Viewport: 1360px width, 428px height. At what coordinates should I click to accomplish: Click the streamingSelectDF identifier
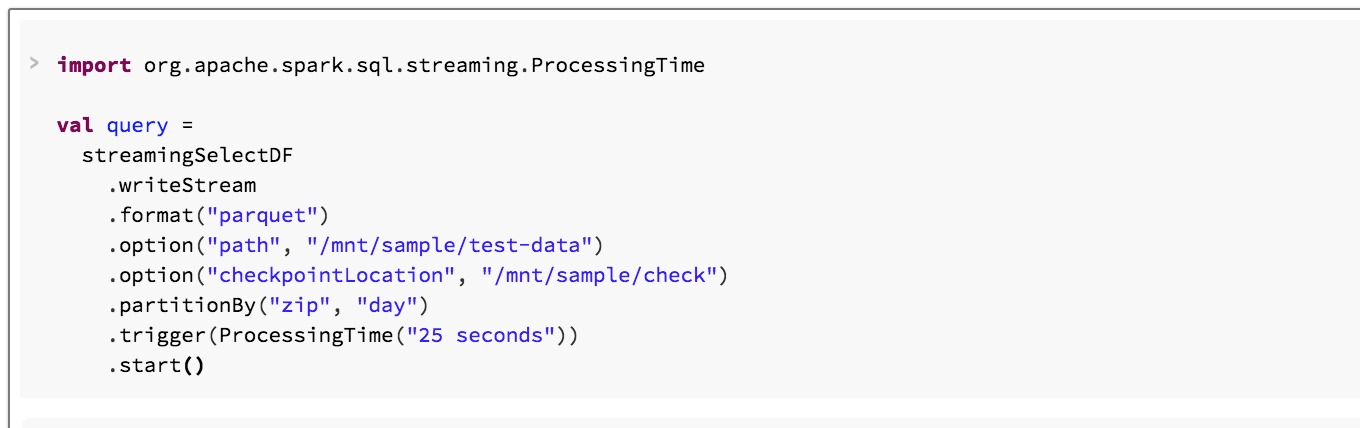pyautogui.click(x=187, y=156)
